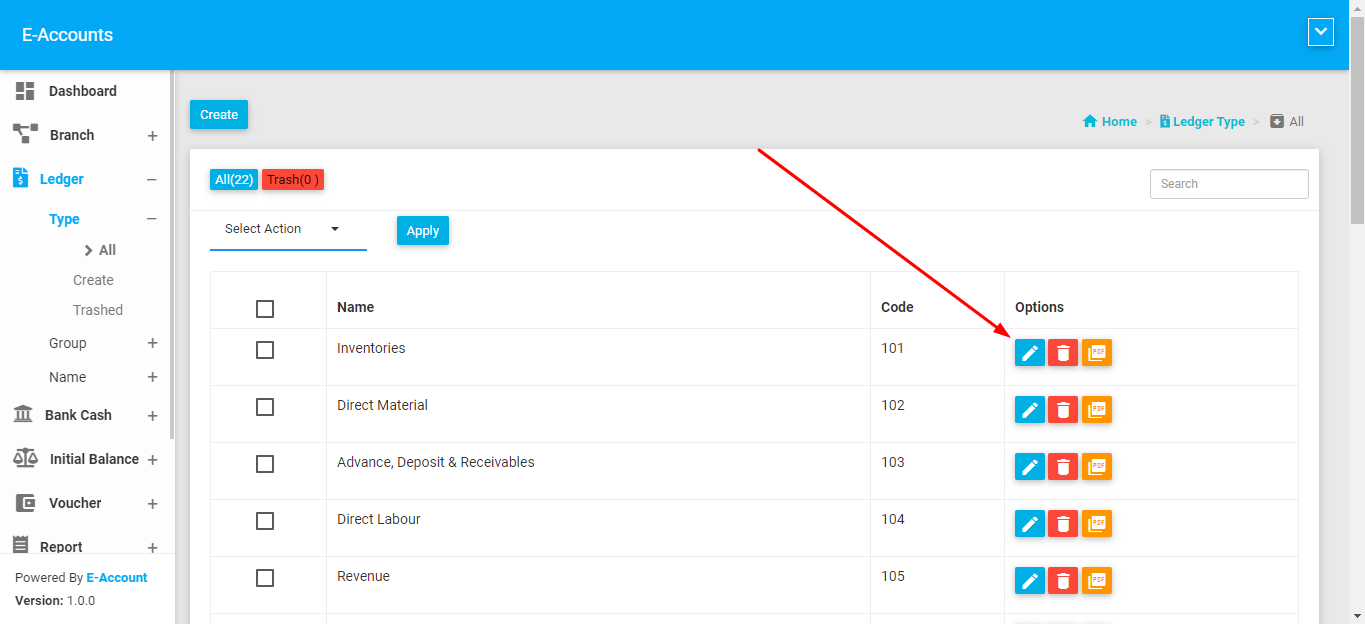Screen dimensions: 1365x624
Task: Check the select-all header checkbox
Action: [265, 309]
